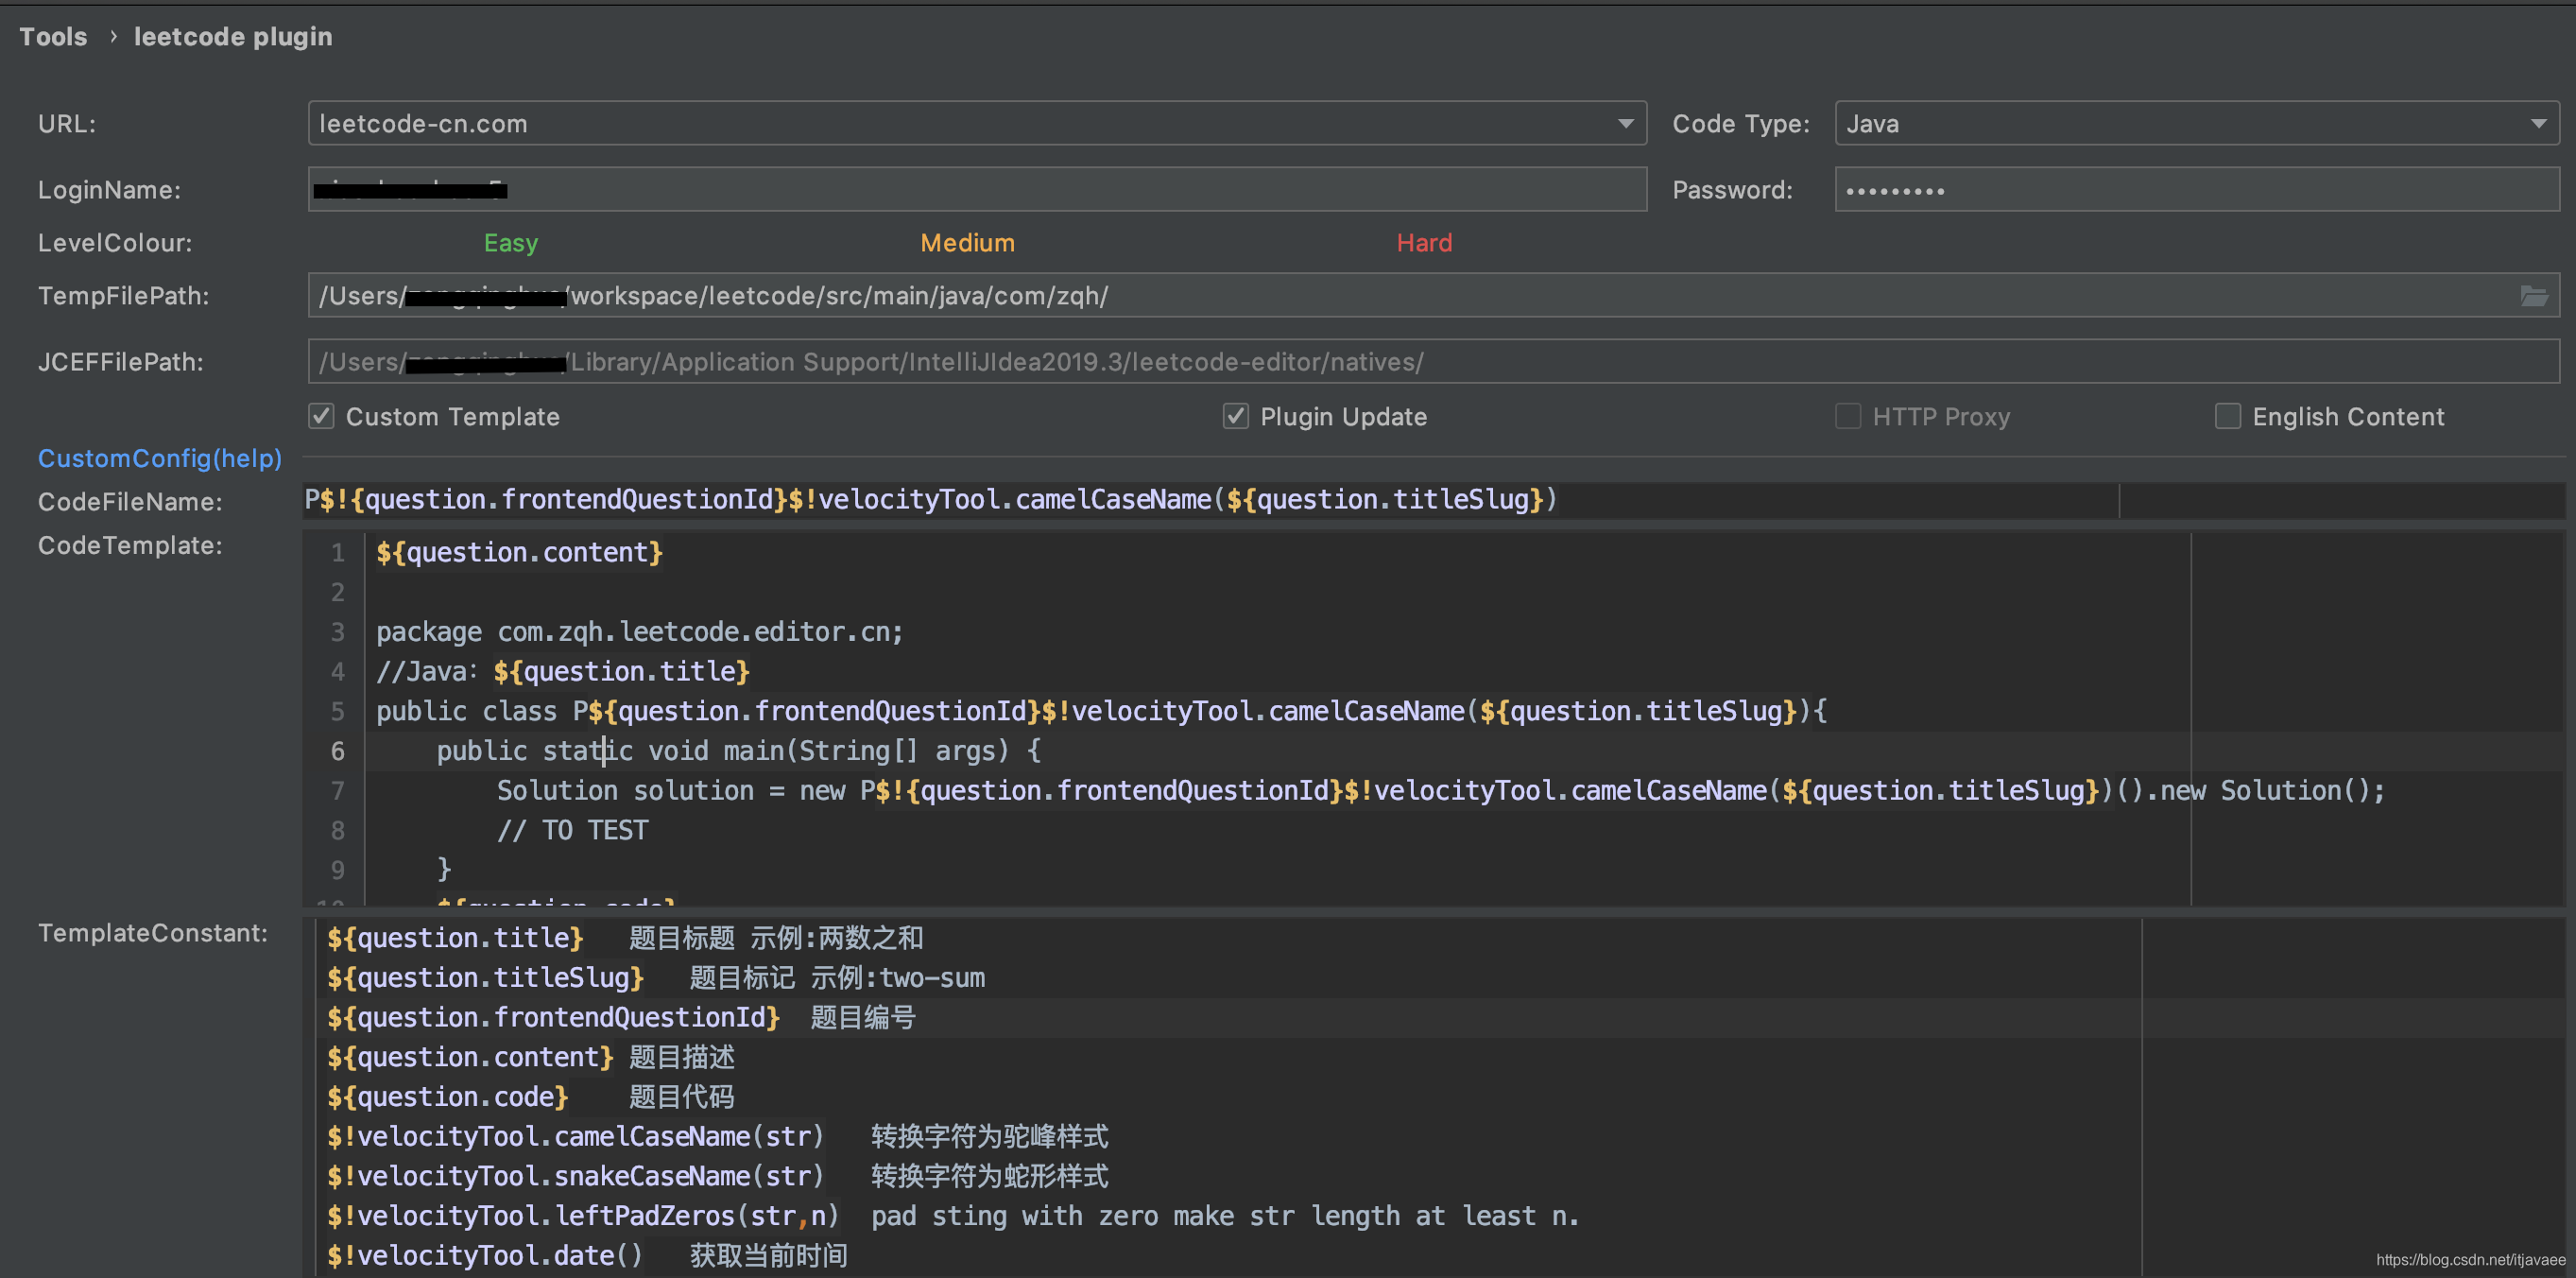Viewport: 2576px width, 1278px height.
Task: Click the Tools breadcrumb item
Action: (x=53, y=37)
